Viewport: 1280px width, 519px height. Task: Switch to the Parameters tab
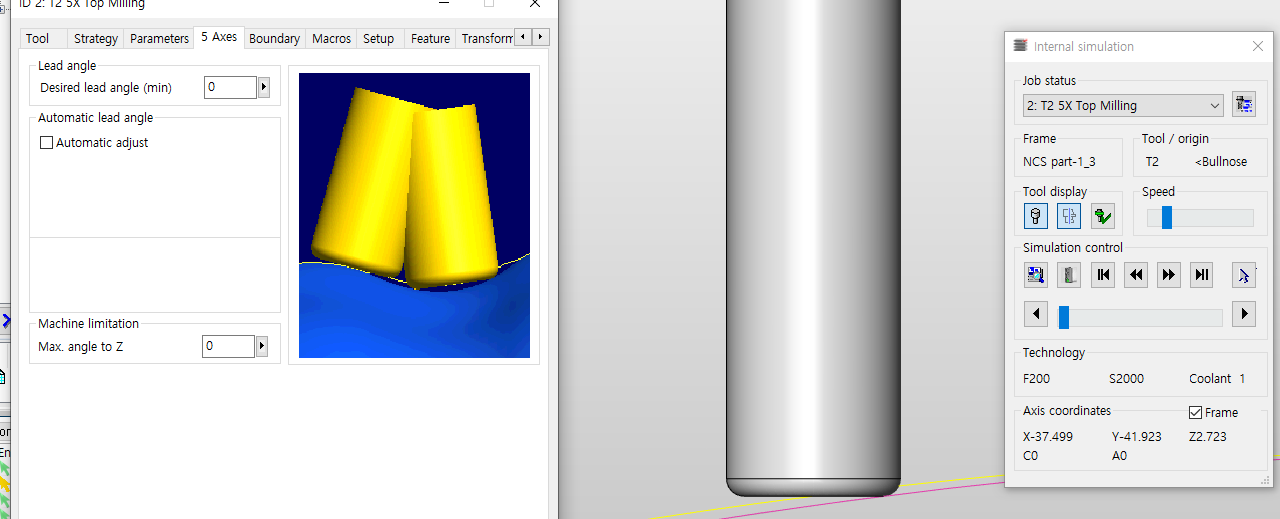(159, 38)
